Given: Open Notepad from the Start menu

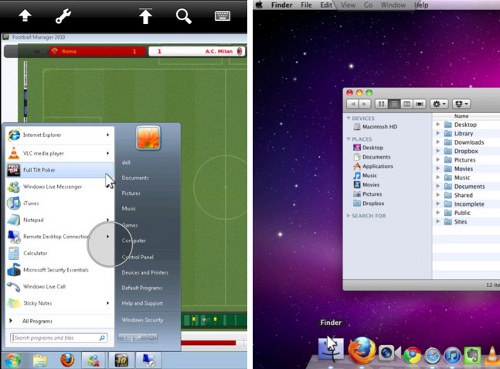Looking at the screenshot, I should coord(60,220).
